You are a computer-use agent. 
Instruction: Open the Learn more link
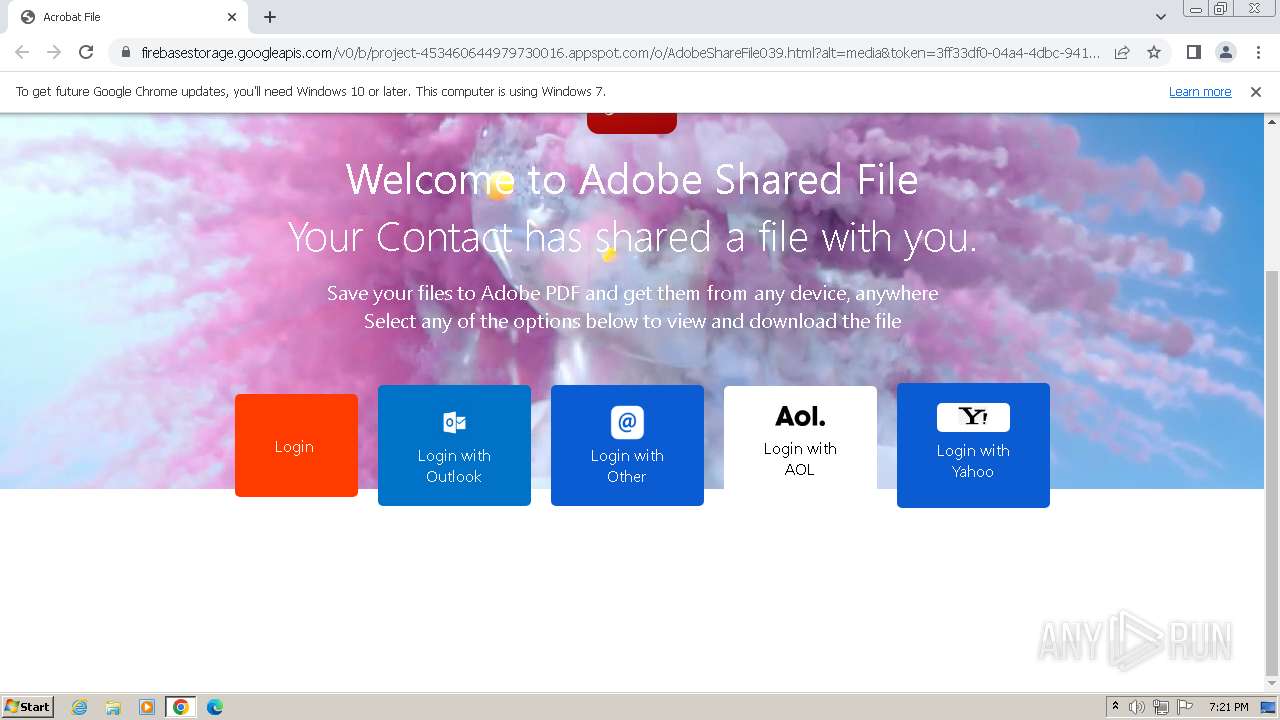click(x=1200, y=92)
